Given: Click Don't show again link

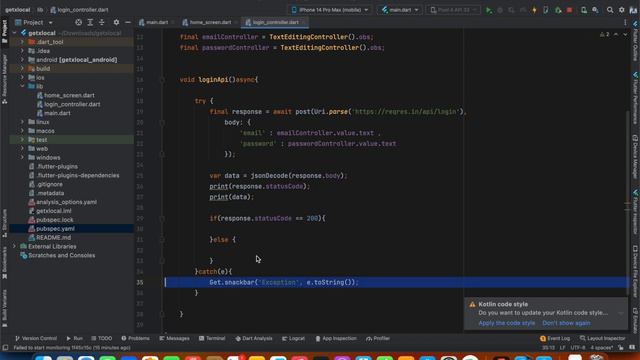Looking at the screenshot, I should click(x=566, y=323).
